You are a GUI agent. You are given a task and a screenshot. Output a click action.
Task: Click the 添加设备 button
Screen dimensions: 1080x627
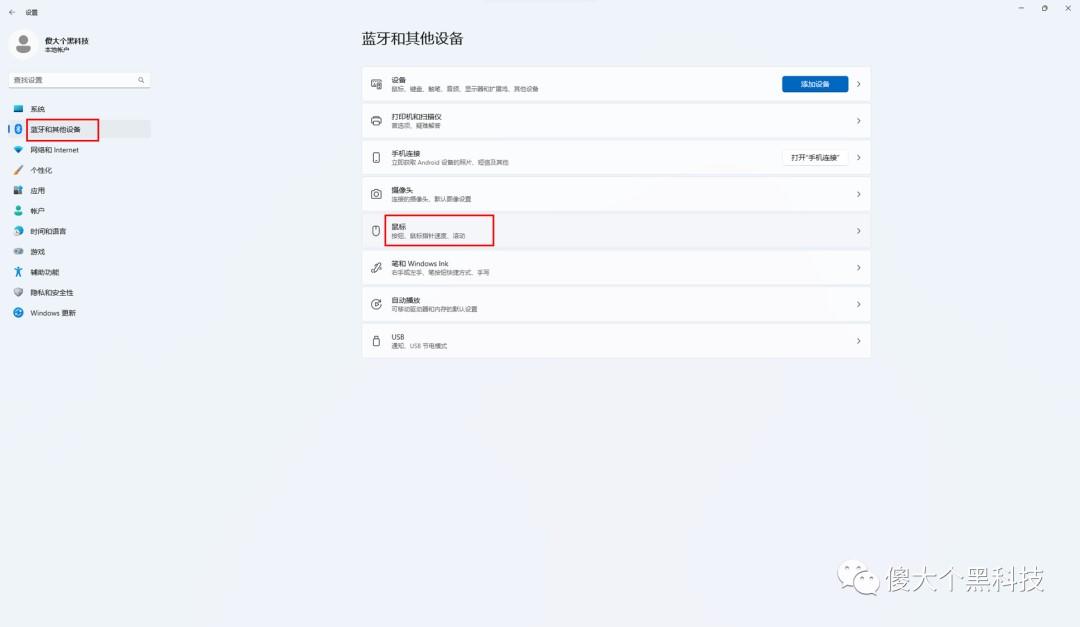click(815, 84)
